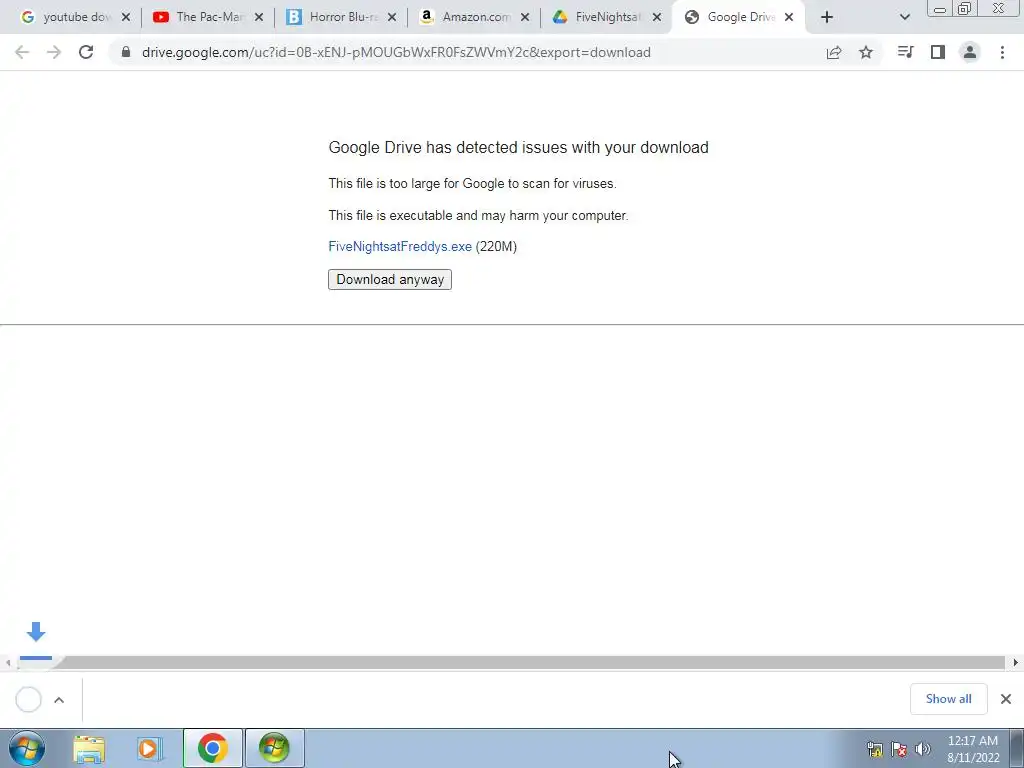Open the media control icon
Screen dimensions: 1024x768
click(905, 52)
